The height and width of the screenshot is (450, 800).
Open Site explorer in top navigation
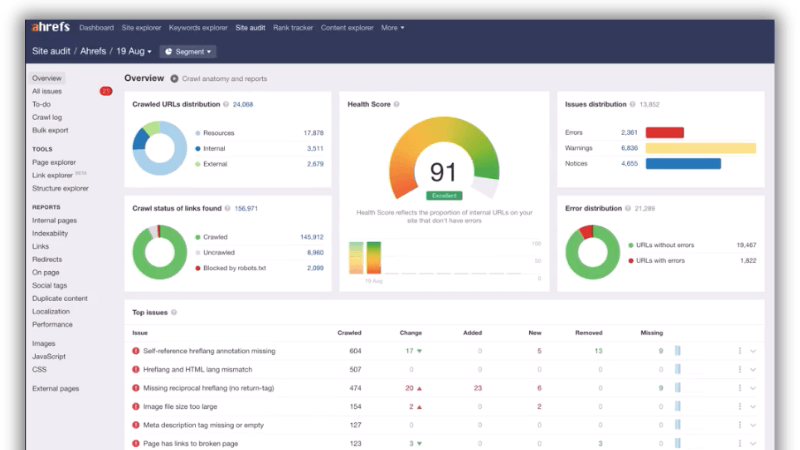point(141,28)
